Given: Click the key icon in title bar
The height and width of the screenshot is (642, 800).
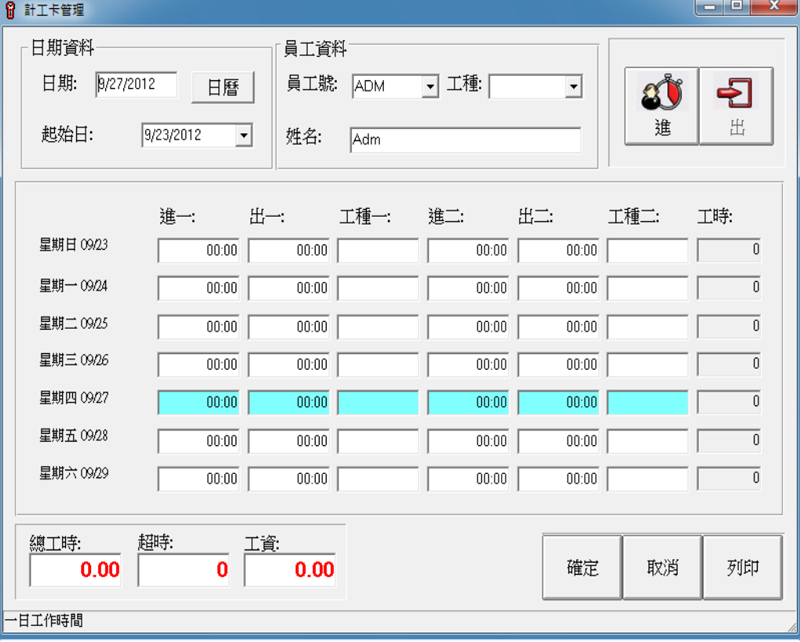Looking at the screenshot, I should click(10, 10).
